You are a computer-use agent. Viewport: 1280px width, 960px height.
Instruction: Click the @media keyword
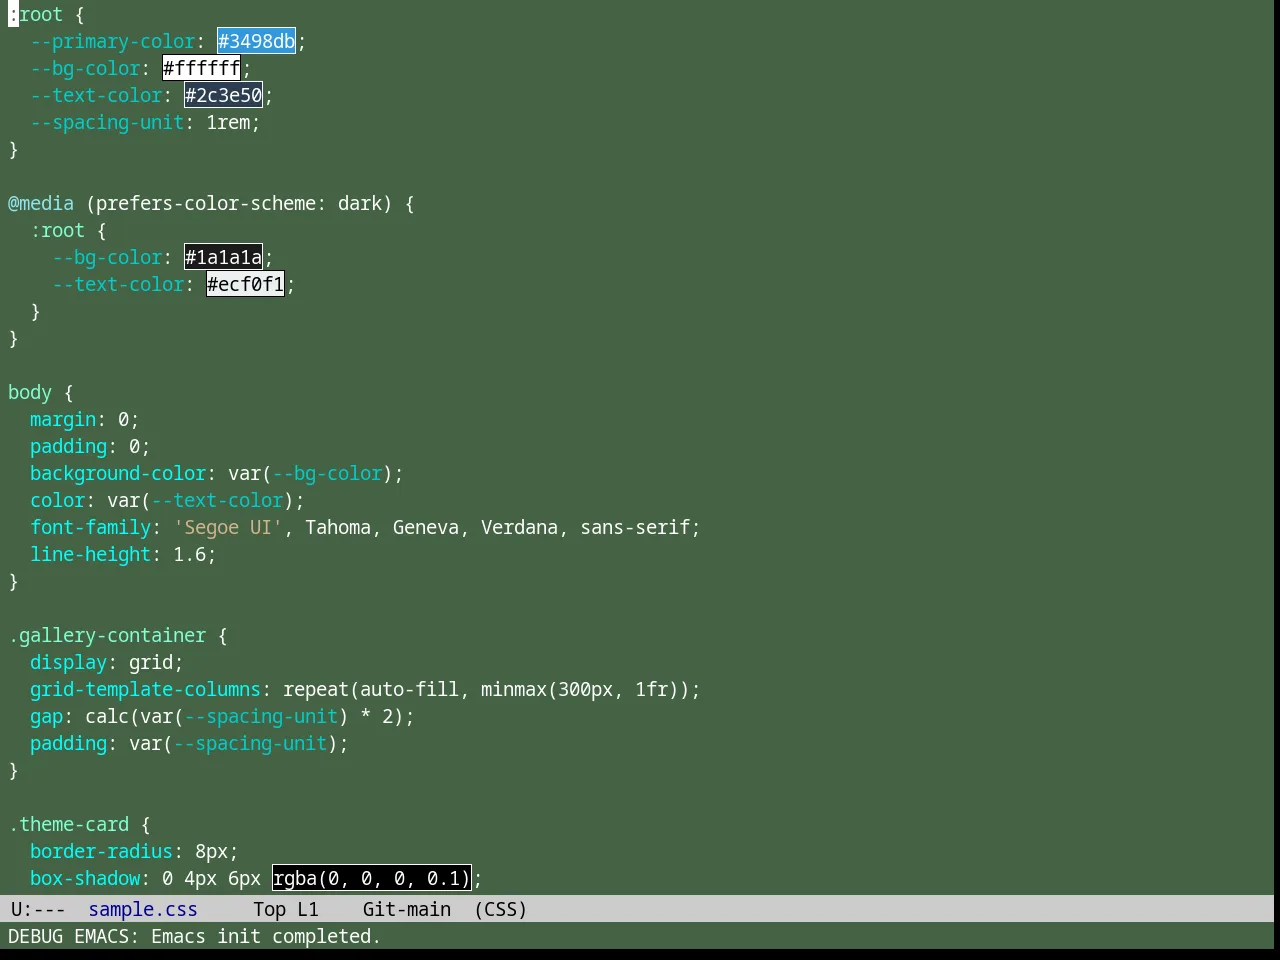point(41,203)
